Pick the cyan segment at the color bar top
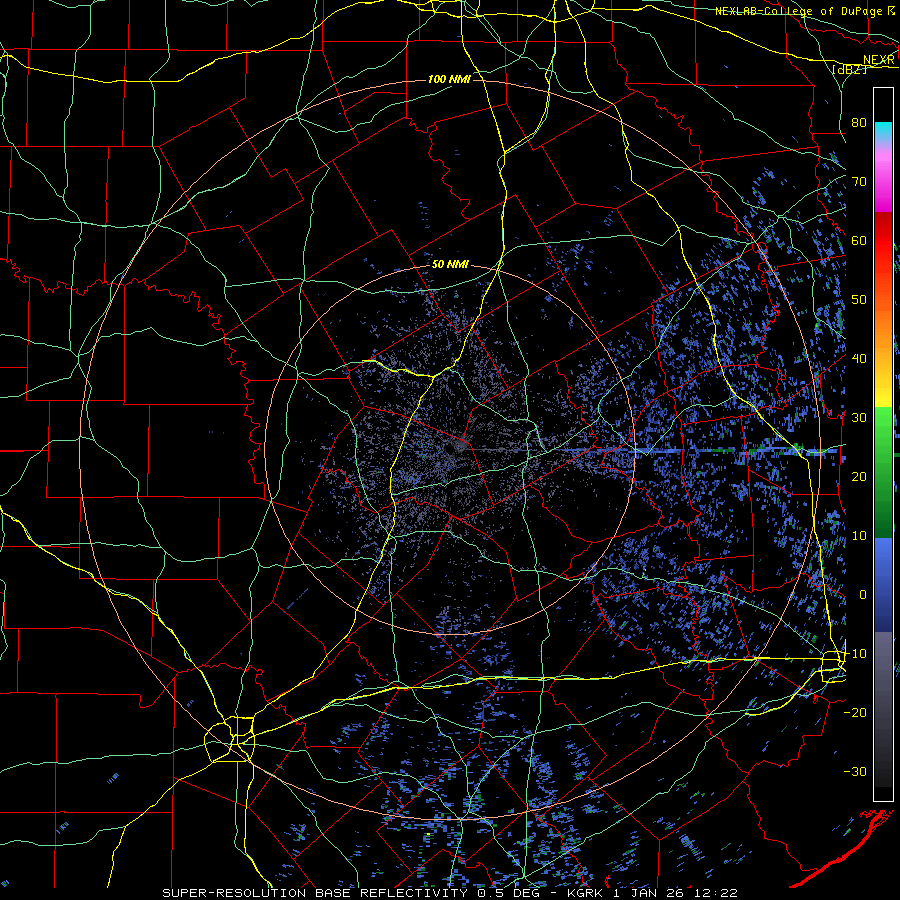This screenshot has width=900, height=900. click(883, 131)
